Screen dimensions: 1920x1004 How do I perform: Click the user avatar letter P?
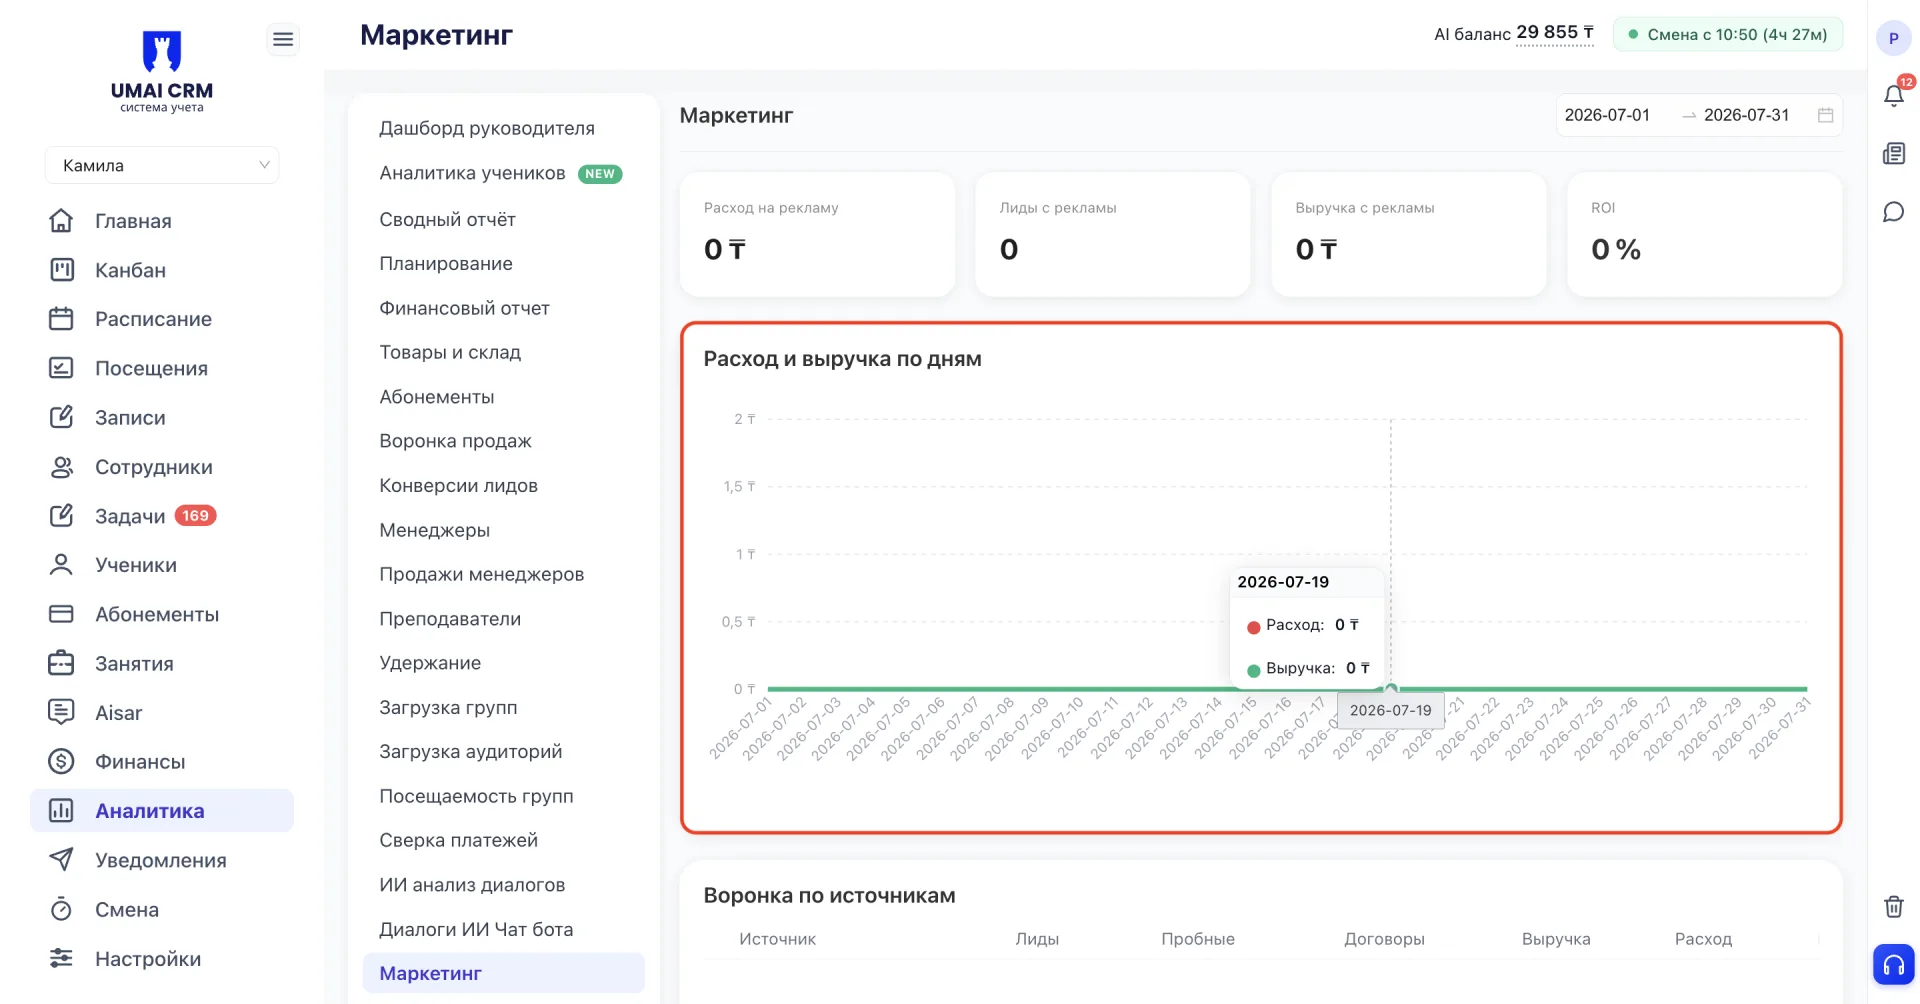tap(1893, 38)
